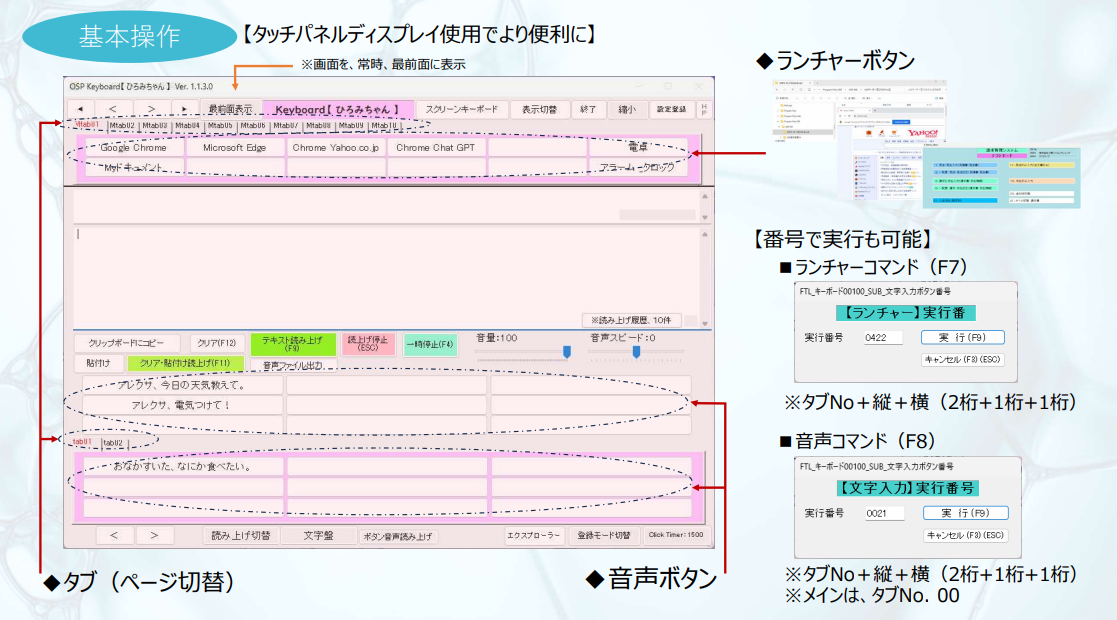Click the > arrow beside 読み上げ切替
The image size is (1117, 620).
coord(154,535)
